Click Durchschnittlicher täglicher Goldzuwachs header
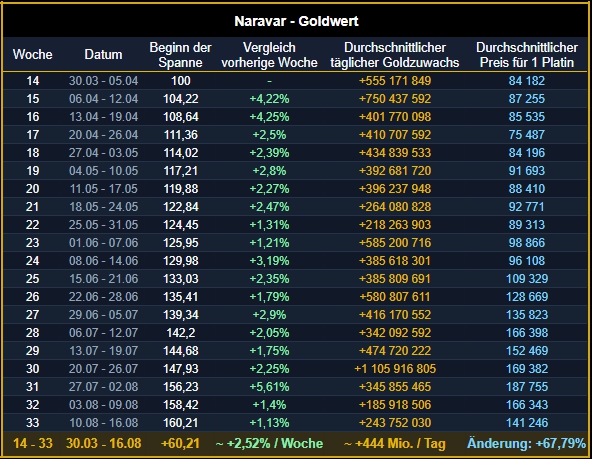592x459 pixels. [395, 55]
